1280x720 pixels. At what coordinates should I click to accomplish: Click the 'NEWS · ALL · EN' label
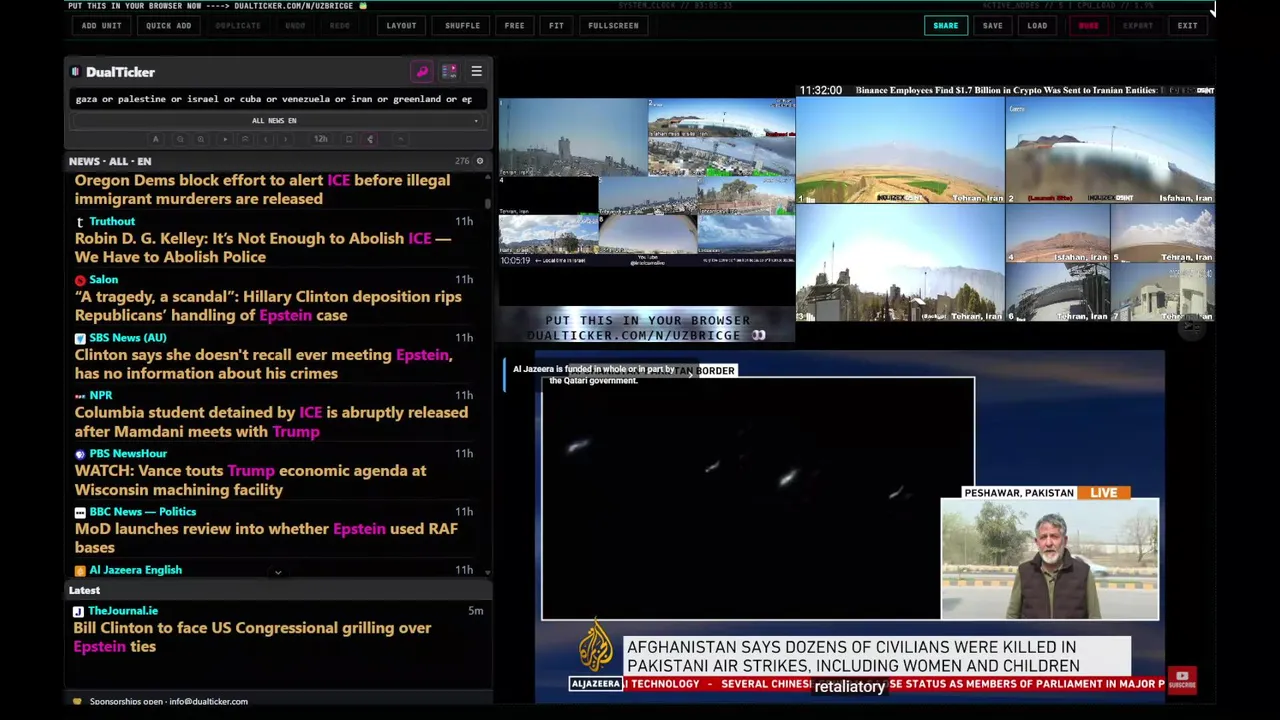tap(110, 161)
